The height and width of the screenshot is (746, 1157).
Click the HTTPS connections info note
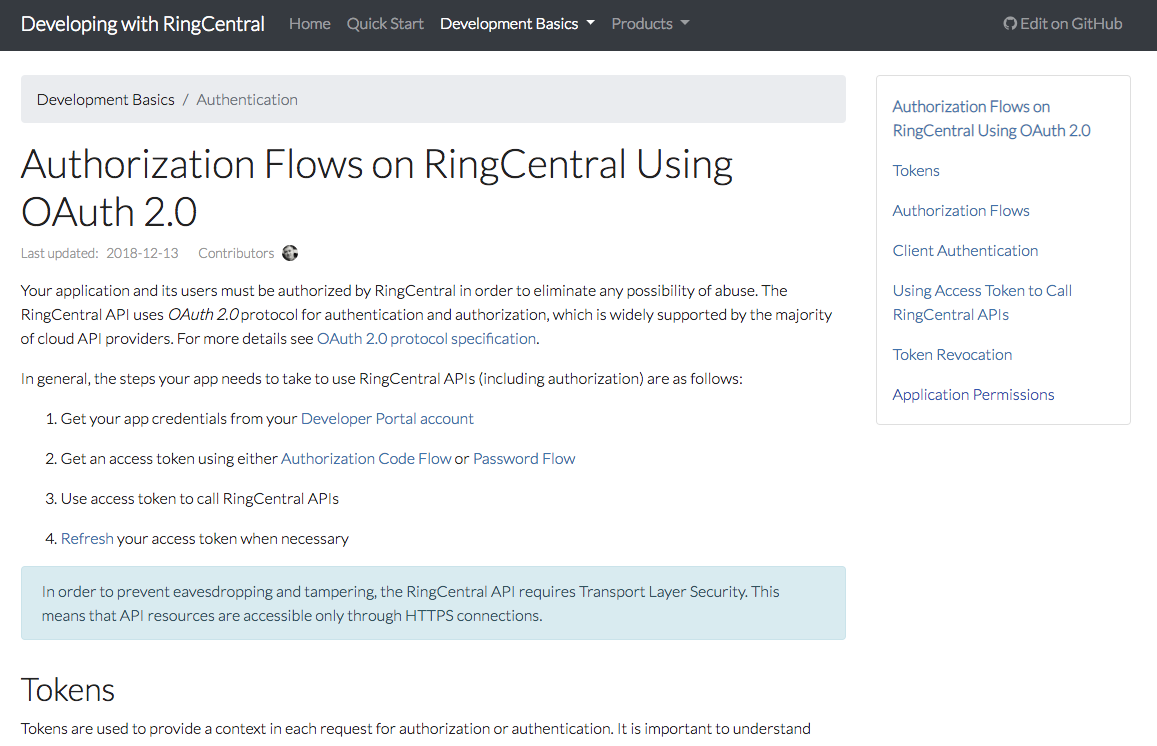coord(433,603)
